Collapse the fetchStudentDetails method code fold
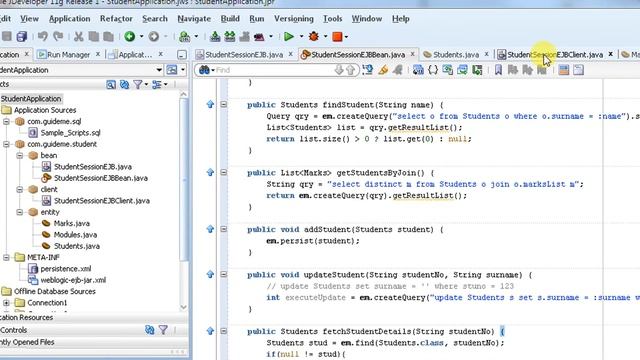Screen dimensions: 640x360 coord(224,331)
